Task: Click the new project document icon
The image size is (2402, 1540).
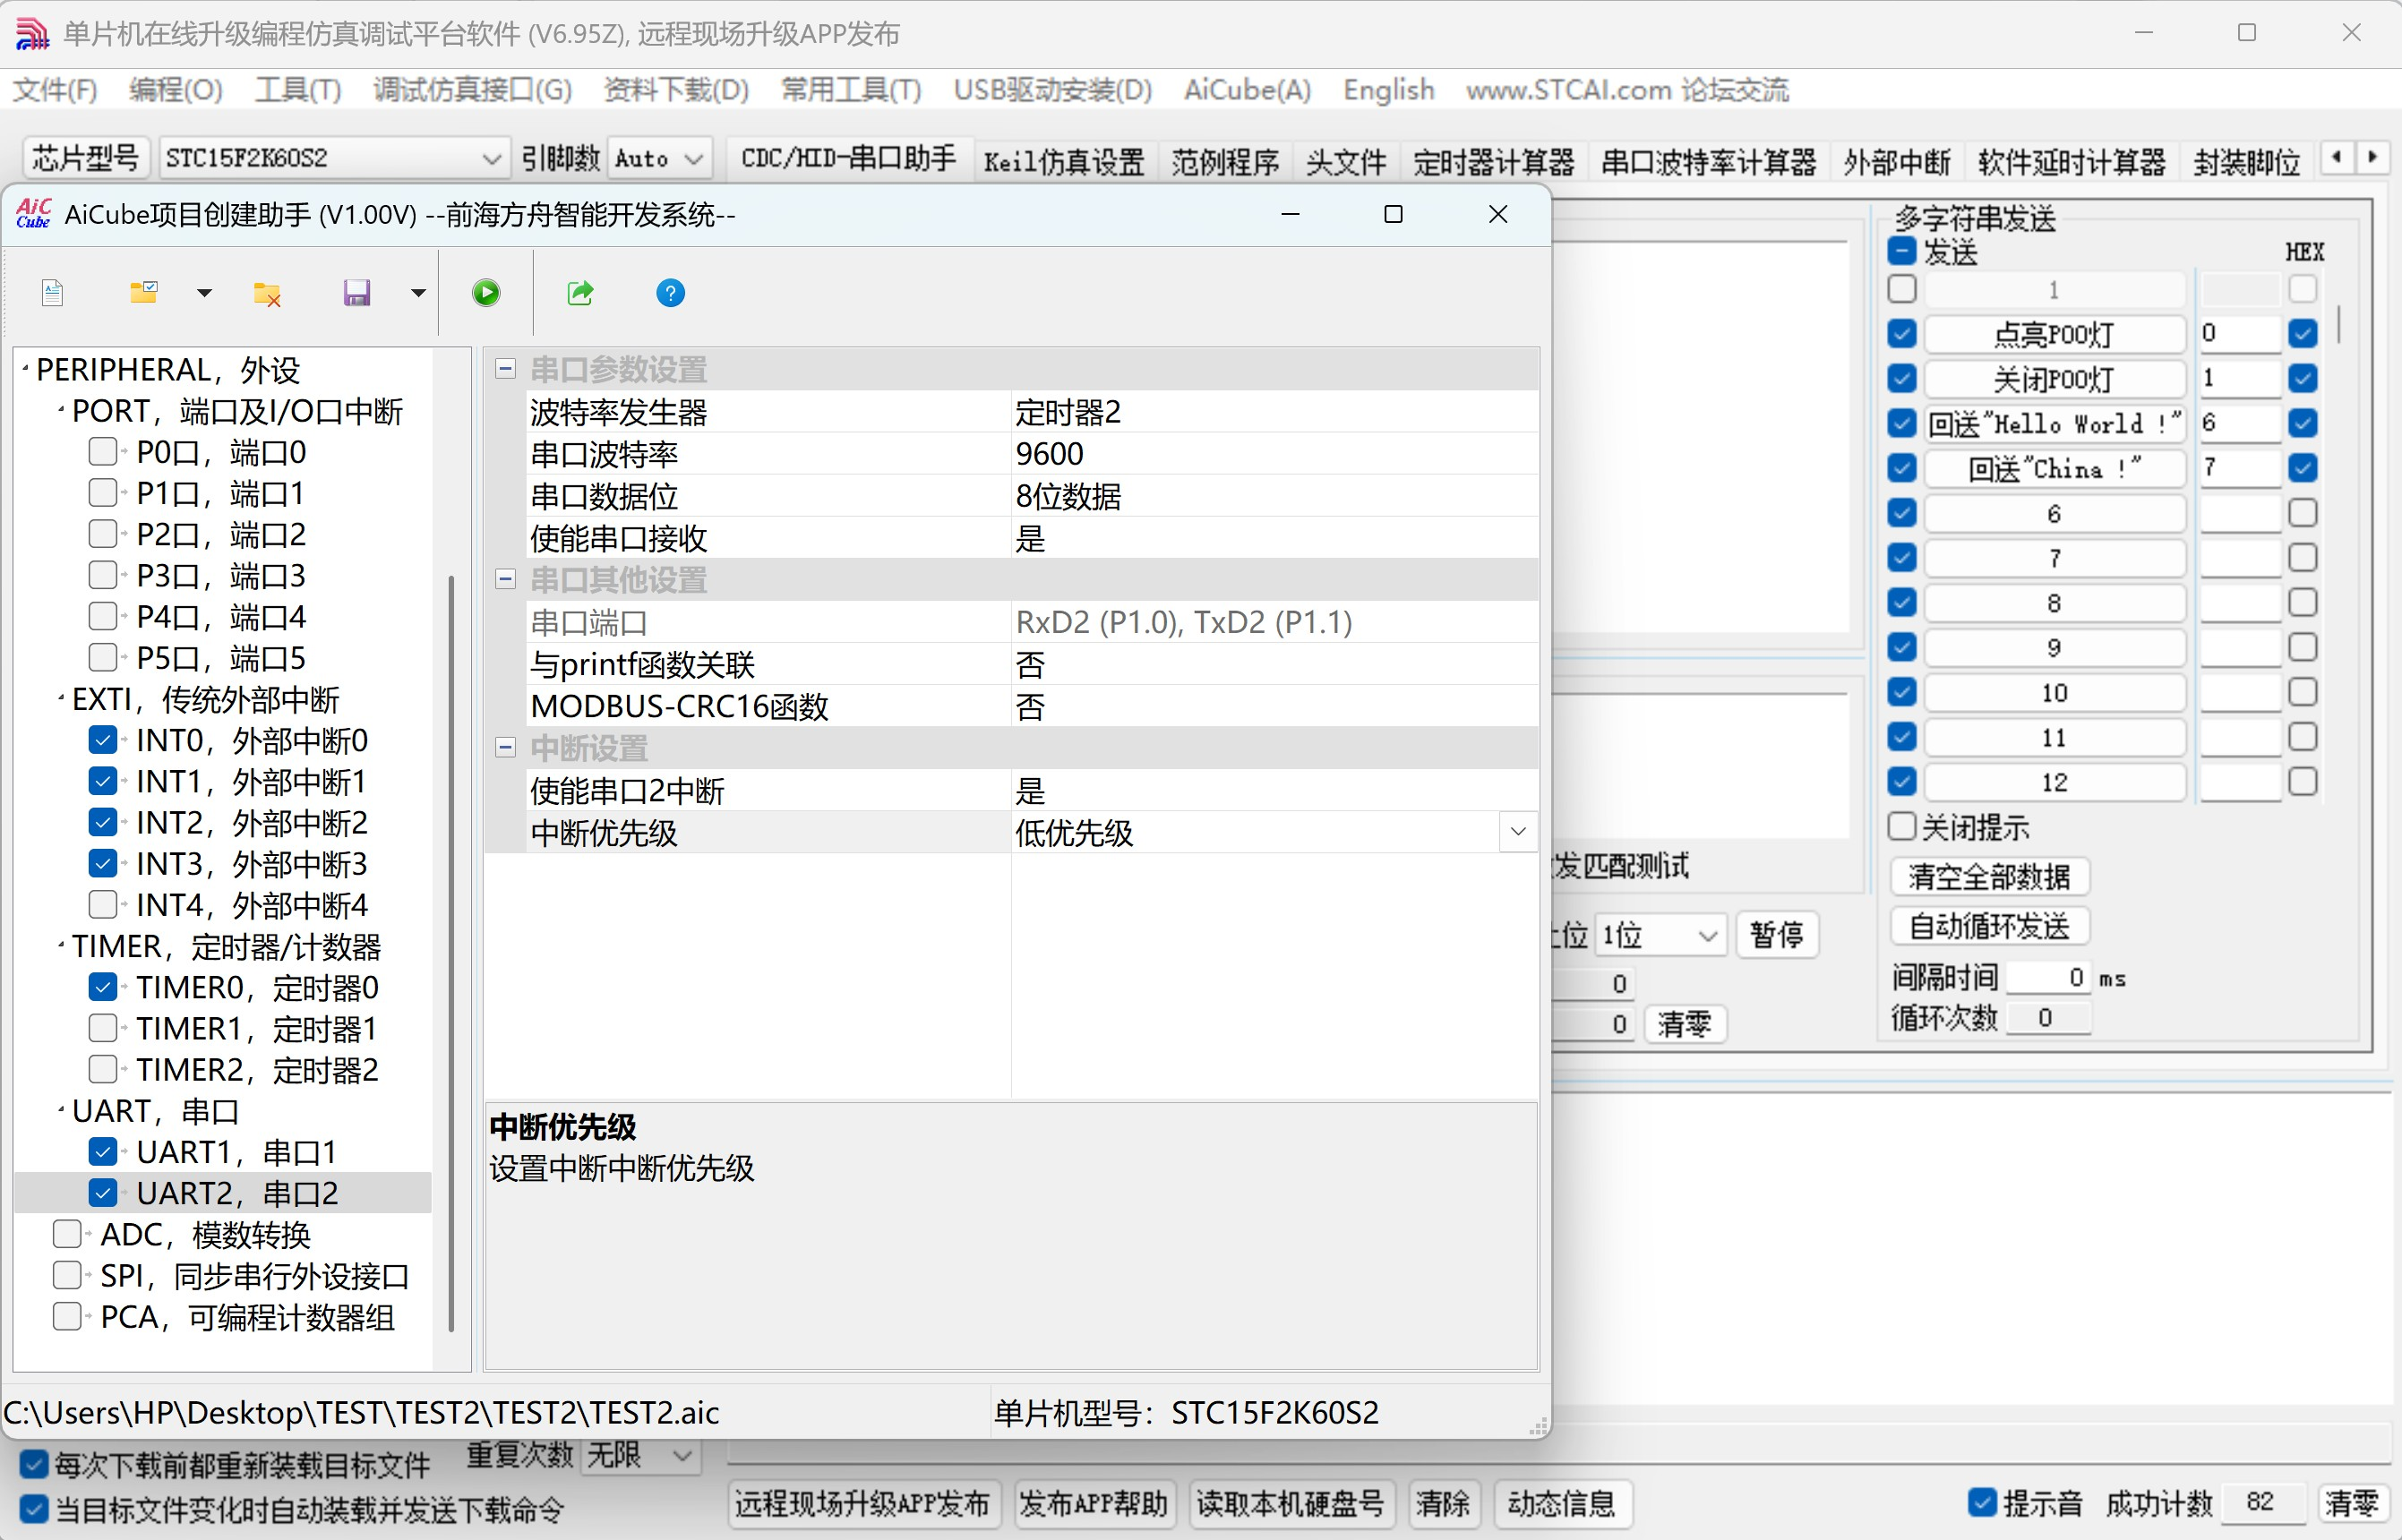Action: tap(53, 293)
